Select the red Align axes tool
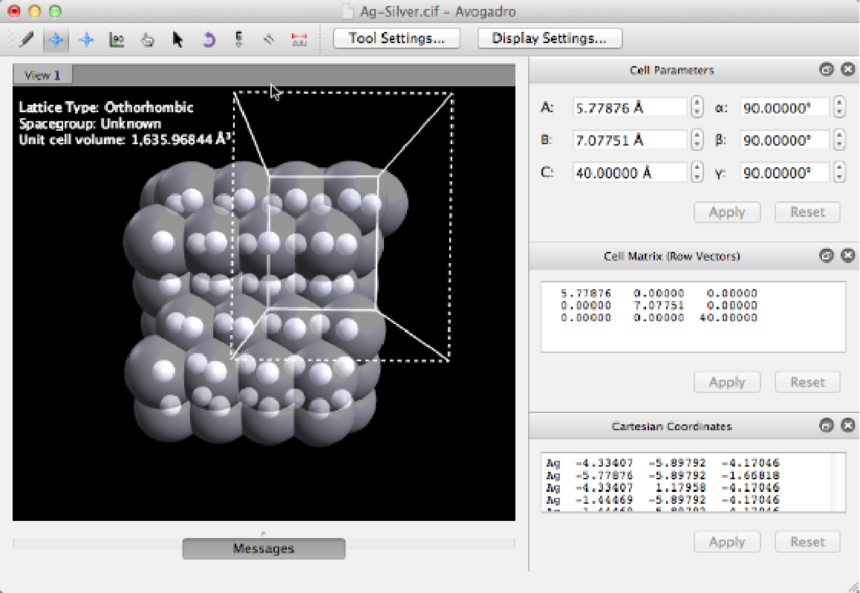This screenshot has width=860, height=593. tap(298, 39)
